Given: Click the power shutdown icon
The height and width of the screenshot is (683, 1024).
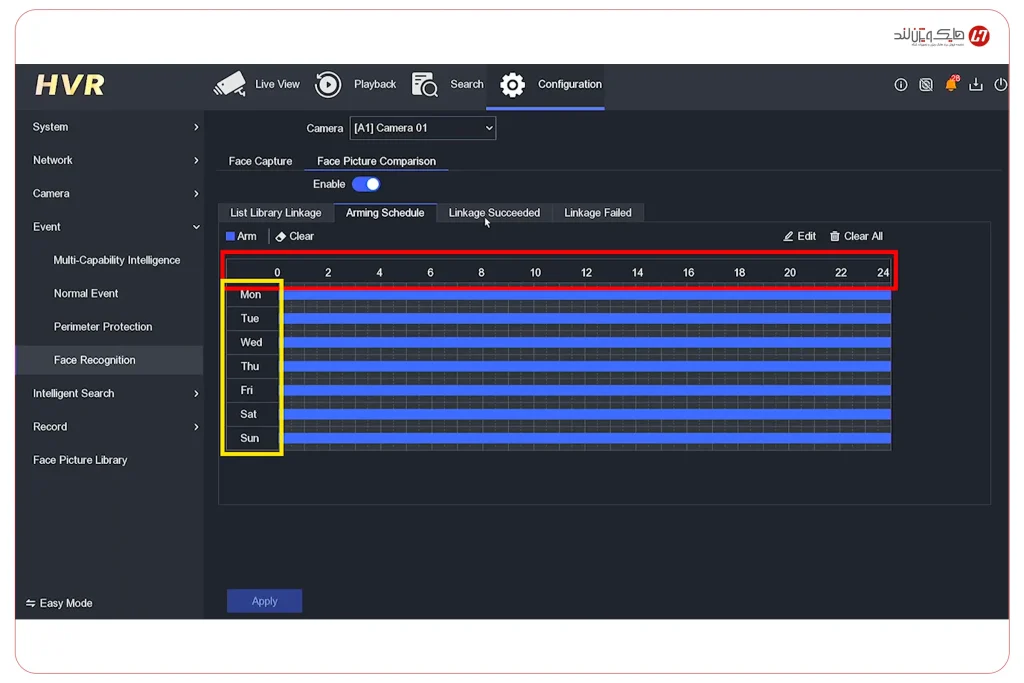Looking at the screenshot, I should click(1000, 85).
